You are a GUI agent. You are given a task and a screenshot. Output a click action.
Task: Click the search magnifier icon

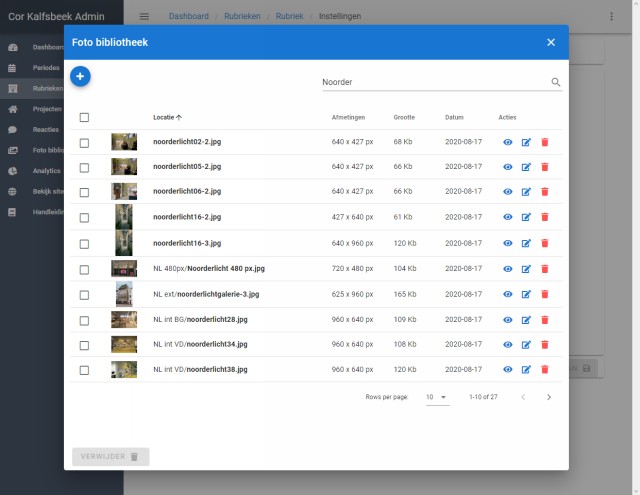(x=556, y=82)
